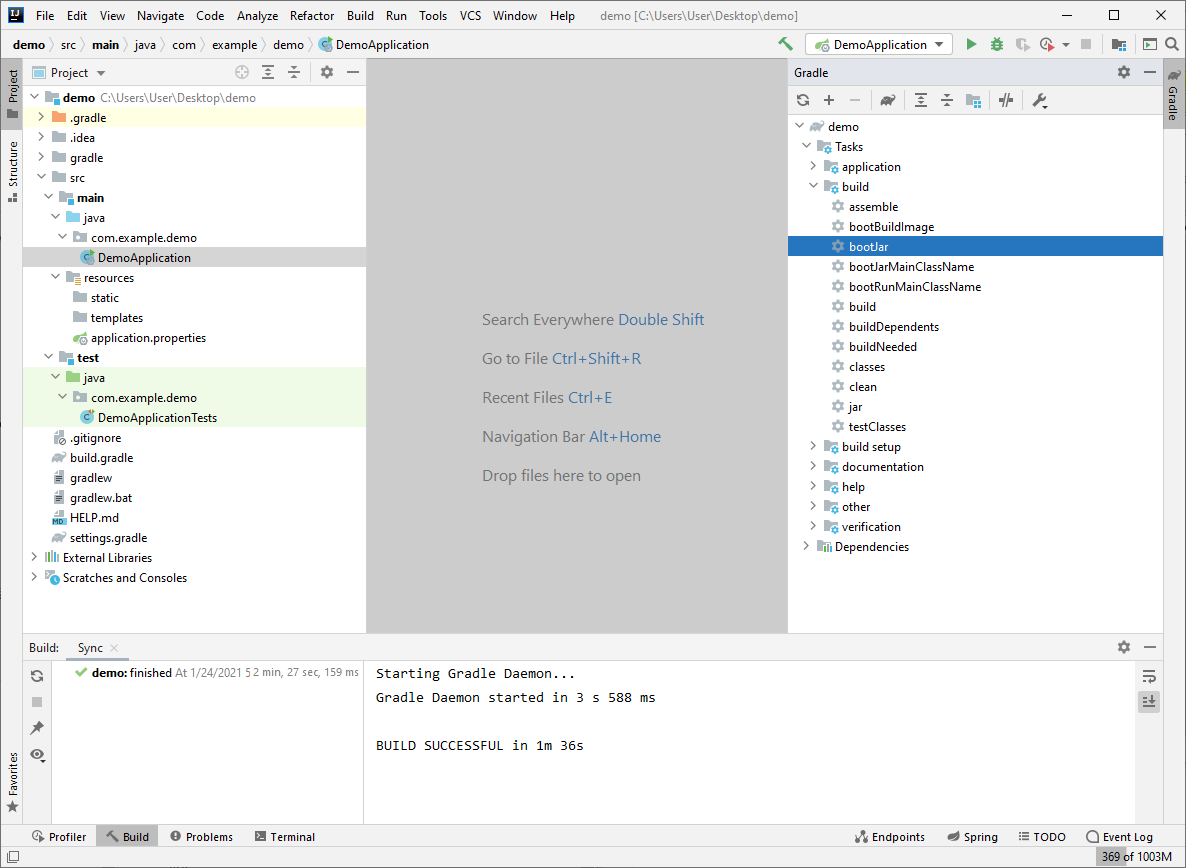Click the locate target icon in Project panel
Viewport: 1186px width, 868px height.
242,73
